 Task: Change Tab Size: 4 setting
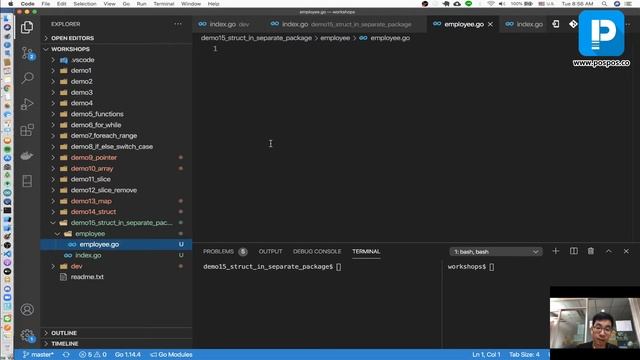[x=524, y=354]
